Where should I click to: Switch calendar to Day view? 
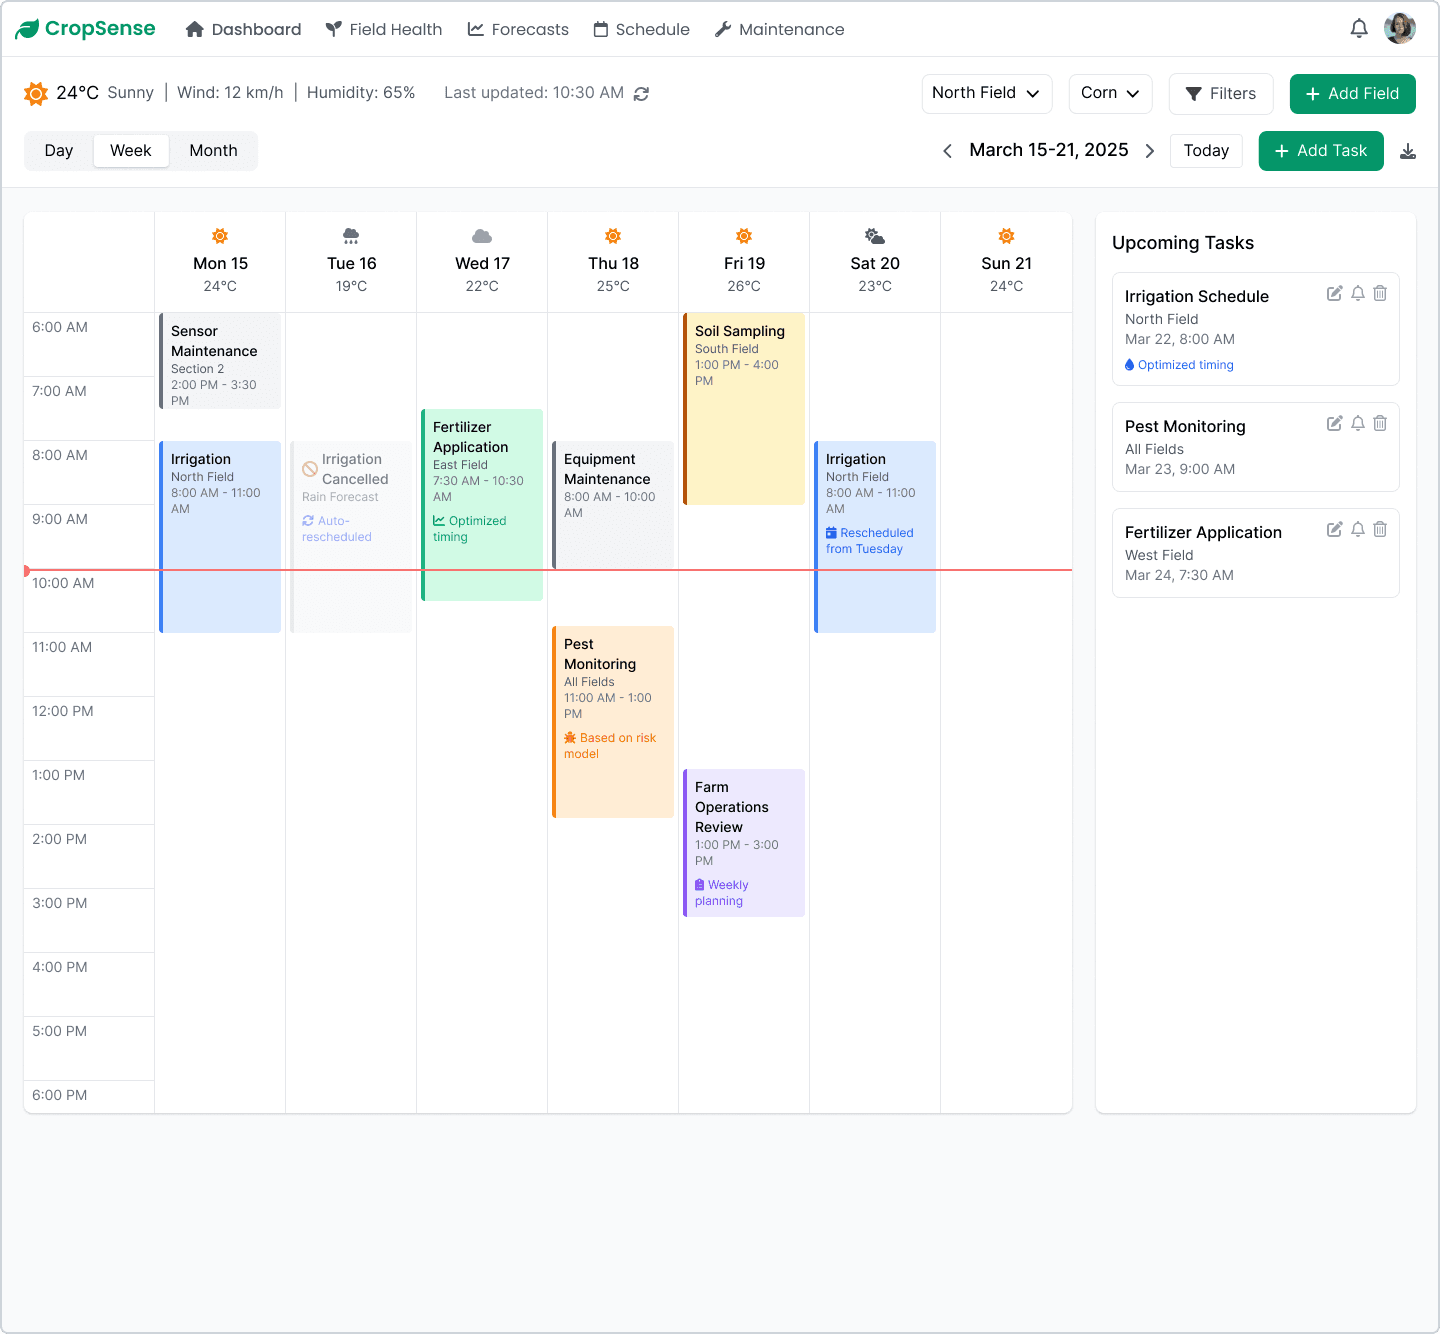[x=59, y=151]
